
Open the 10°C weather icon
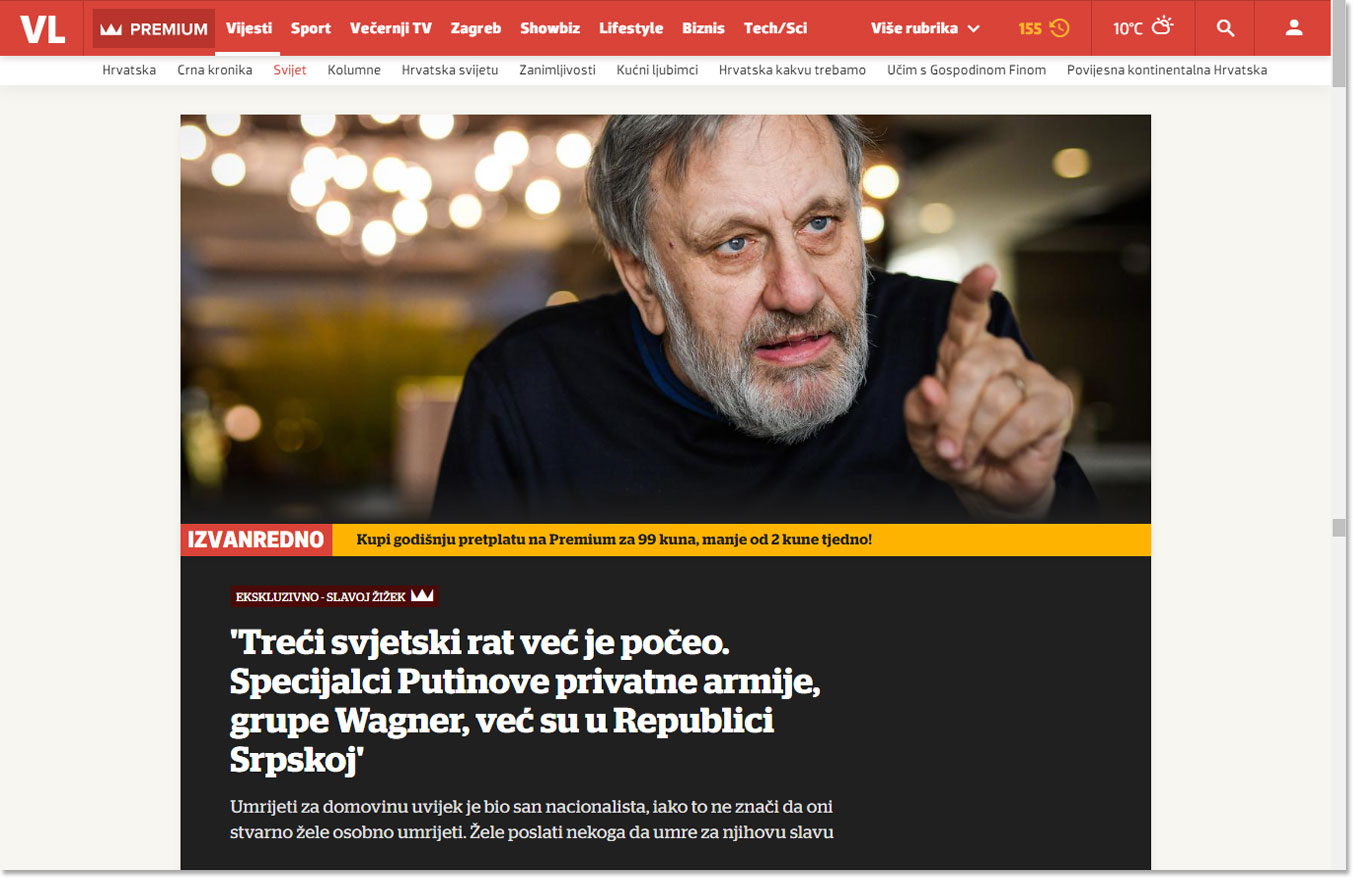coord(1162,27)
